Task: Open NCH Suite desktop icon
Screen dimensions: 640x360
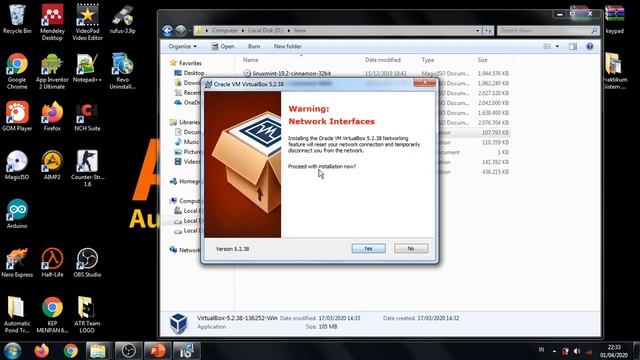Action: pyautogui.click(x=87, y=116)
